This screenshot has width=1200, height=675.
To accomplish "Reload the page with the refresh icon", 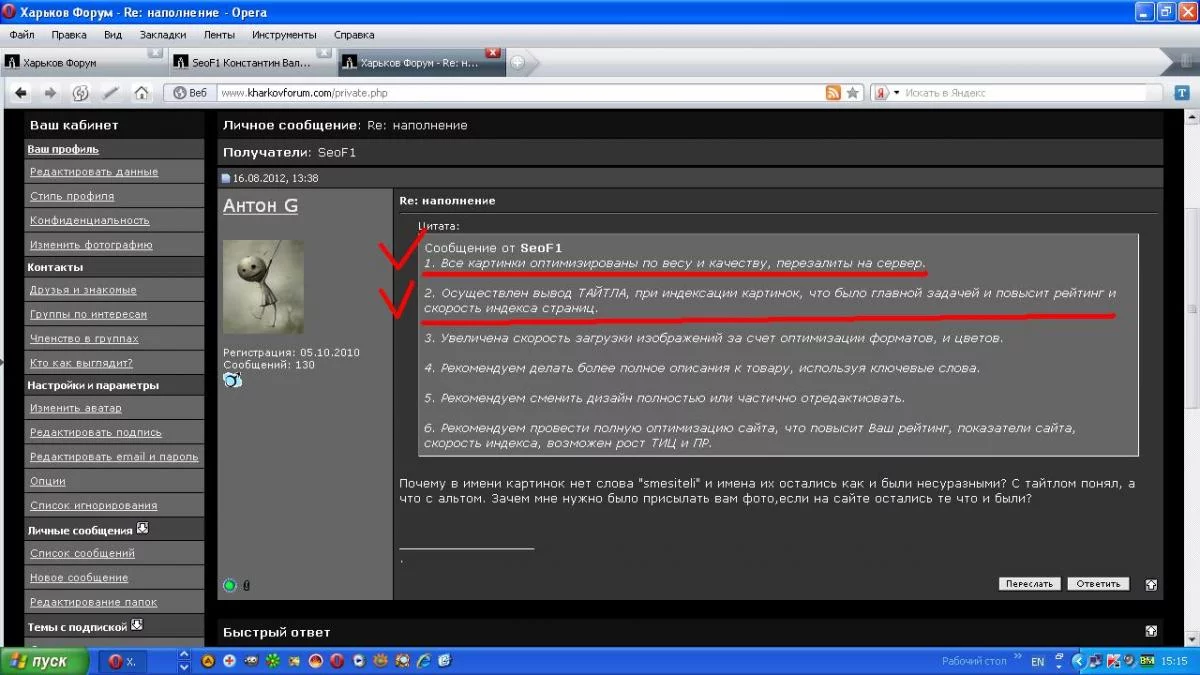I will [x=81, y=93].
